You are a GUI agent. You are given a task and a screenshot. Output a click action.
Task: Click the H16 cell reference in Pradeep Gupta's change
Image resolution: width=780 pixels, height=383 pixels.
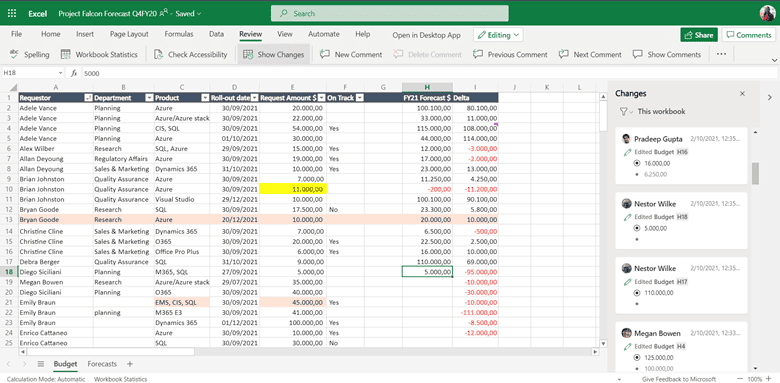[x=682, y=152]
